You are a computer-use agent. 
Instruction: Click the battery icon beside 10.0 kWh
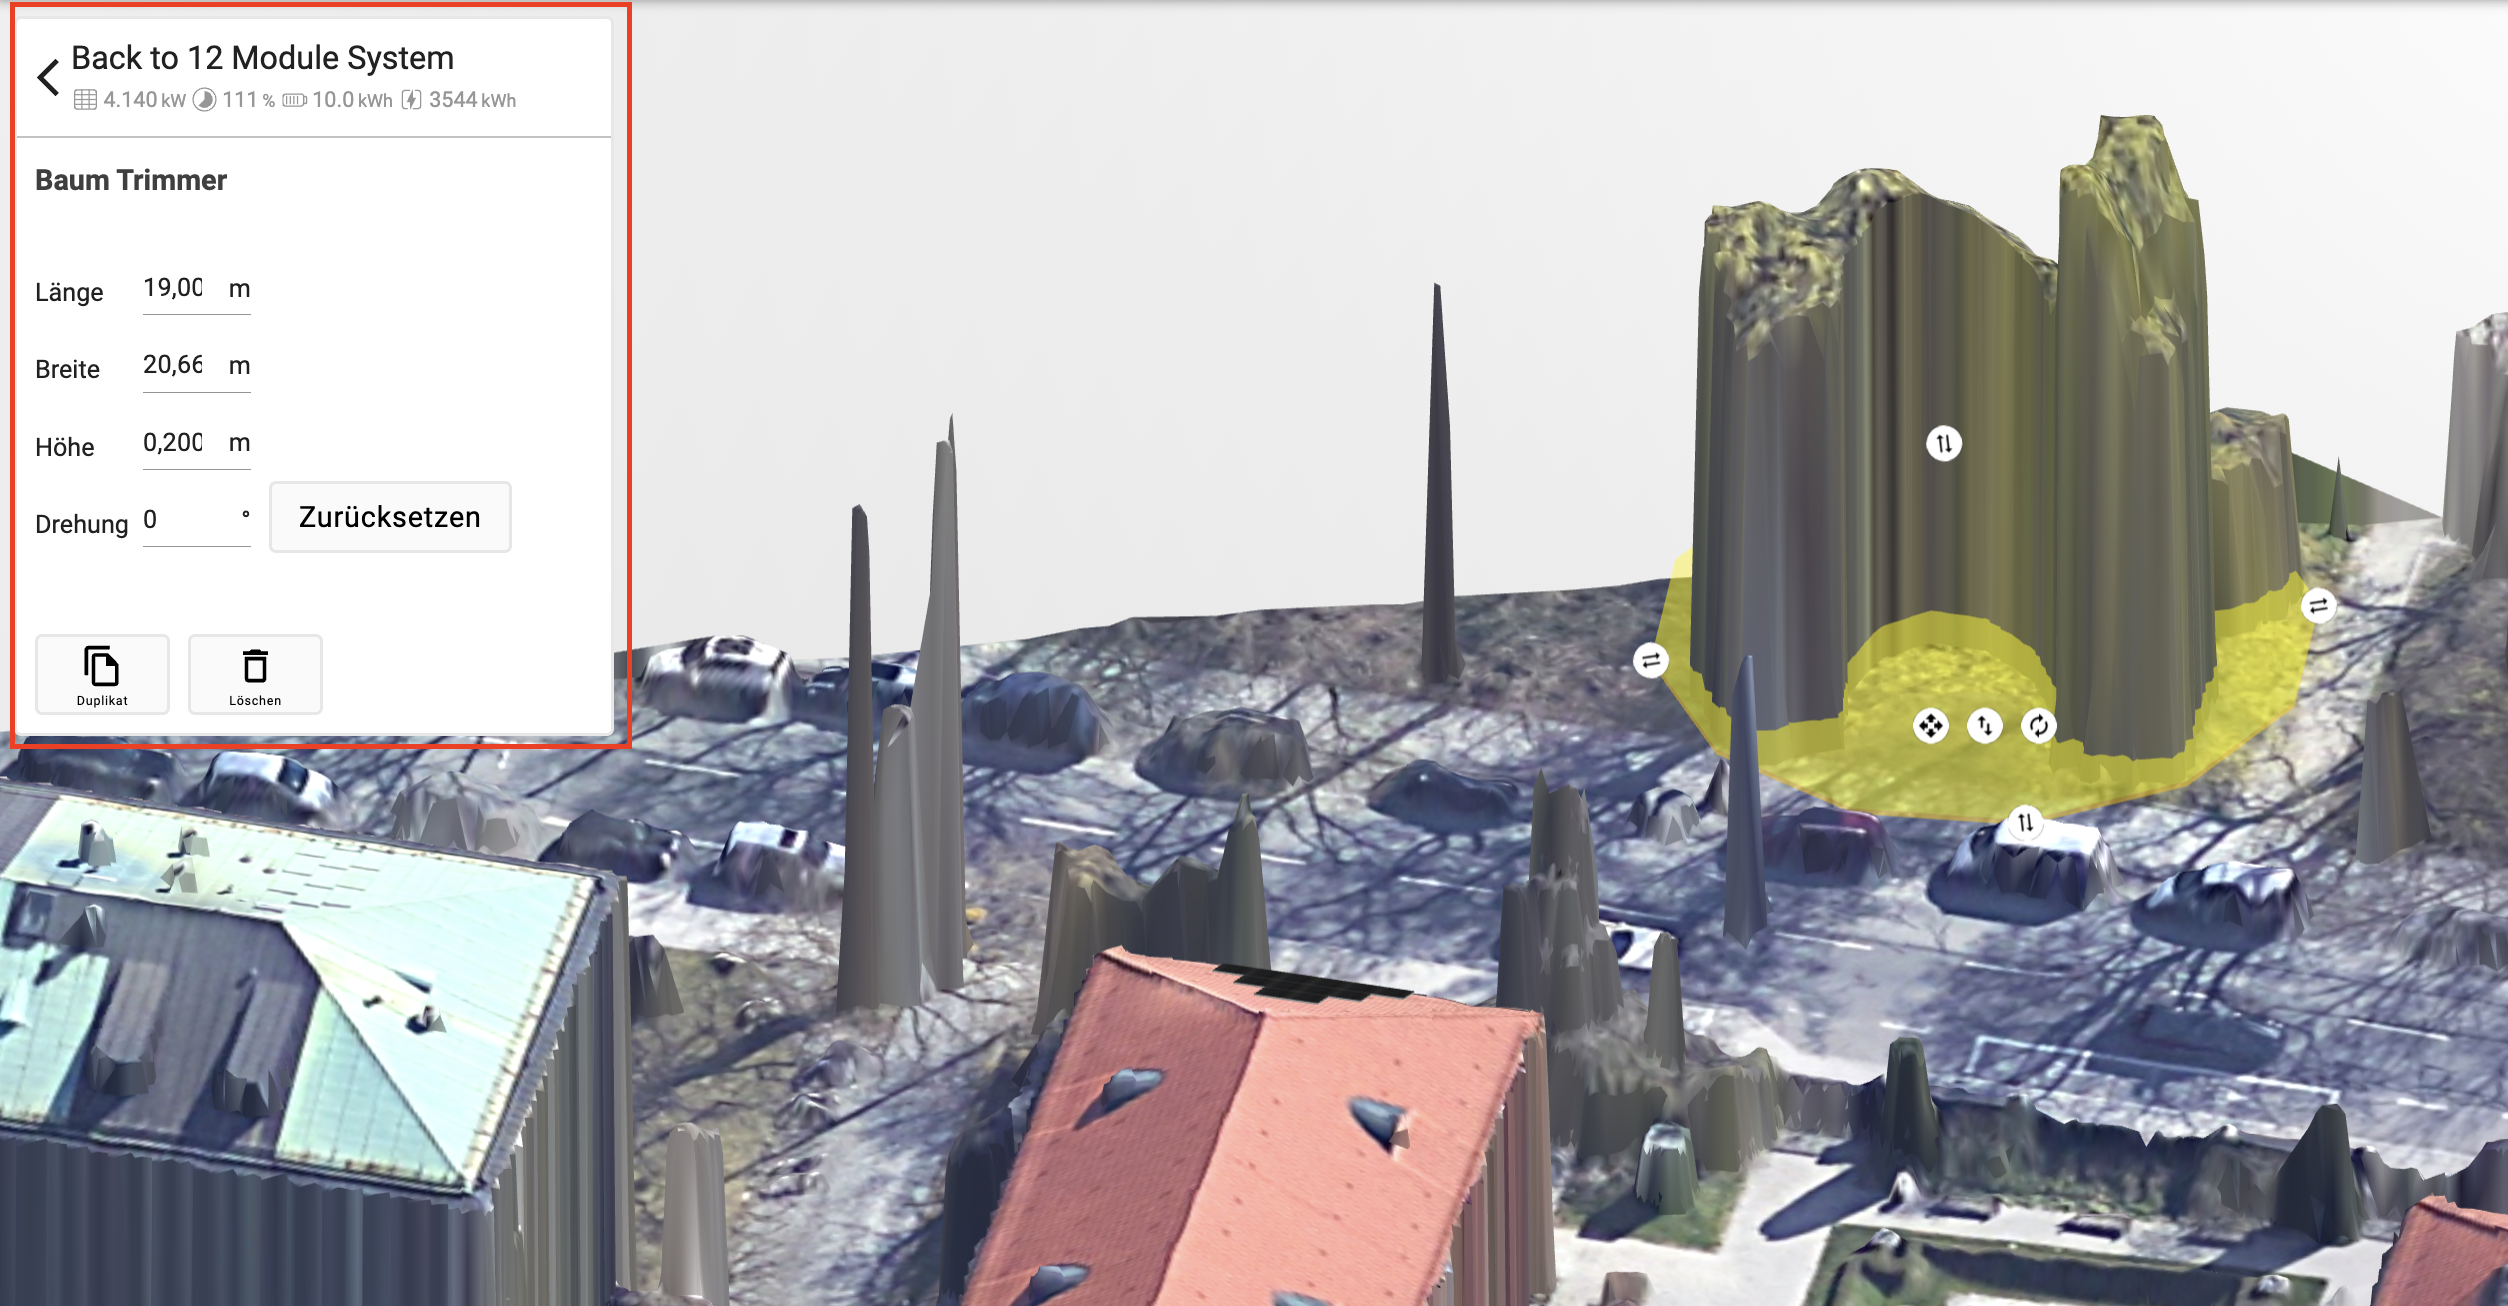pos(294,100)
